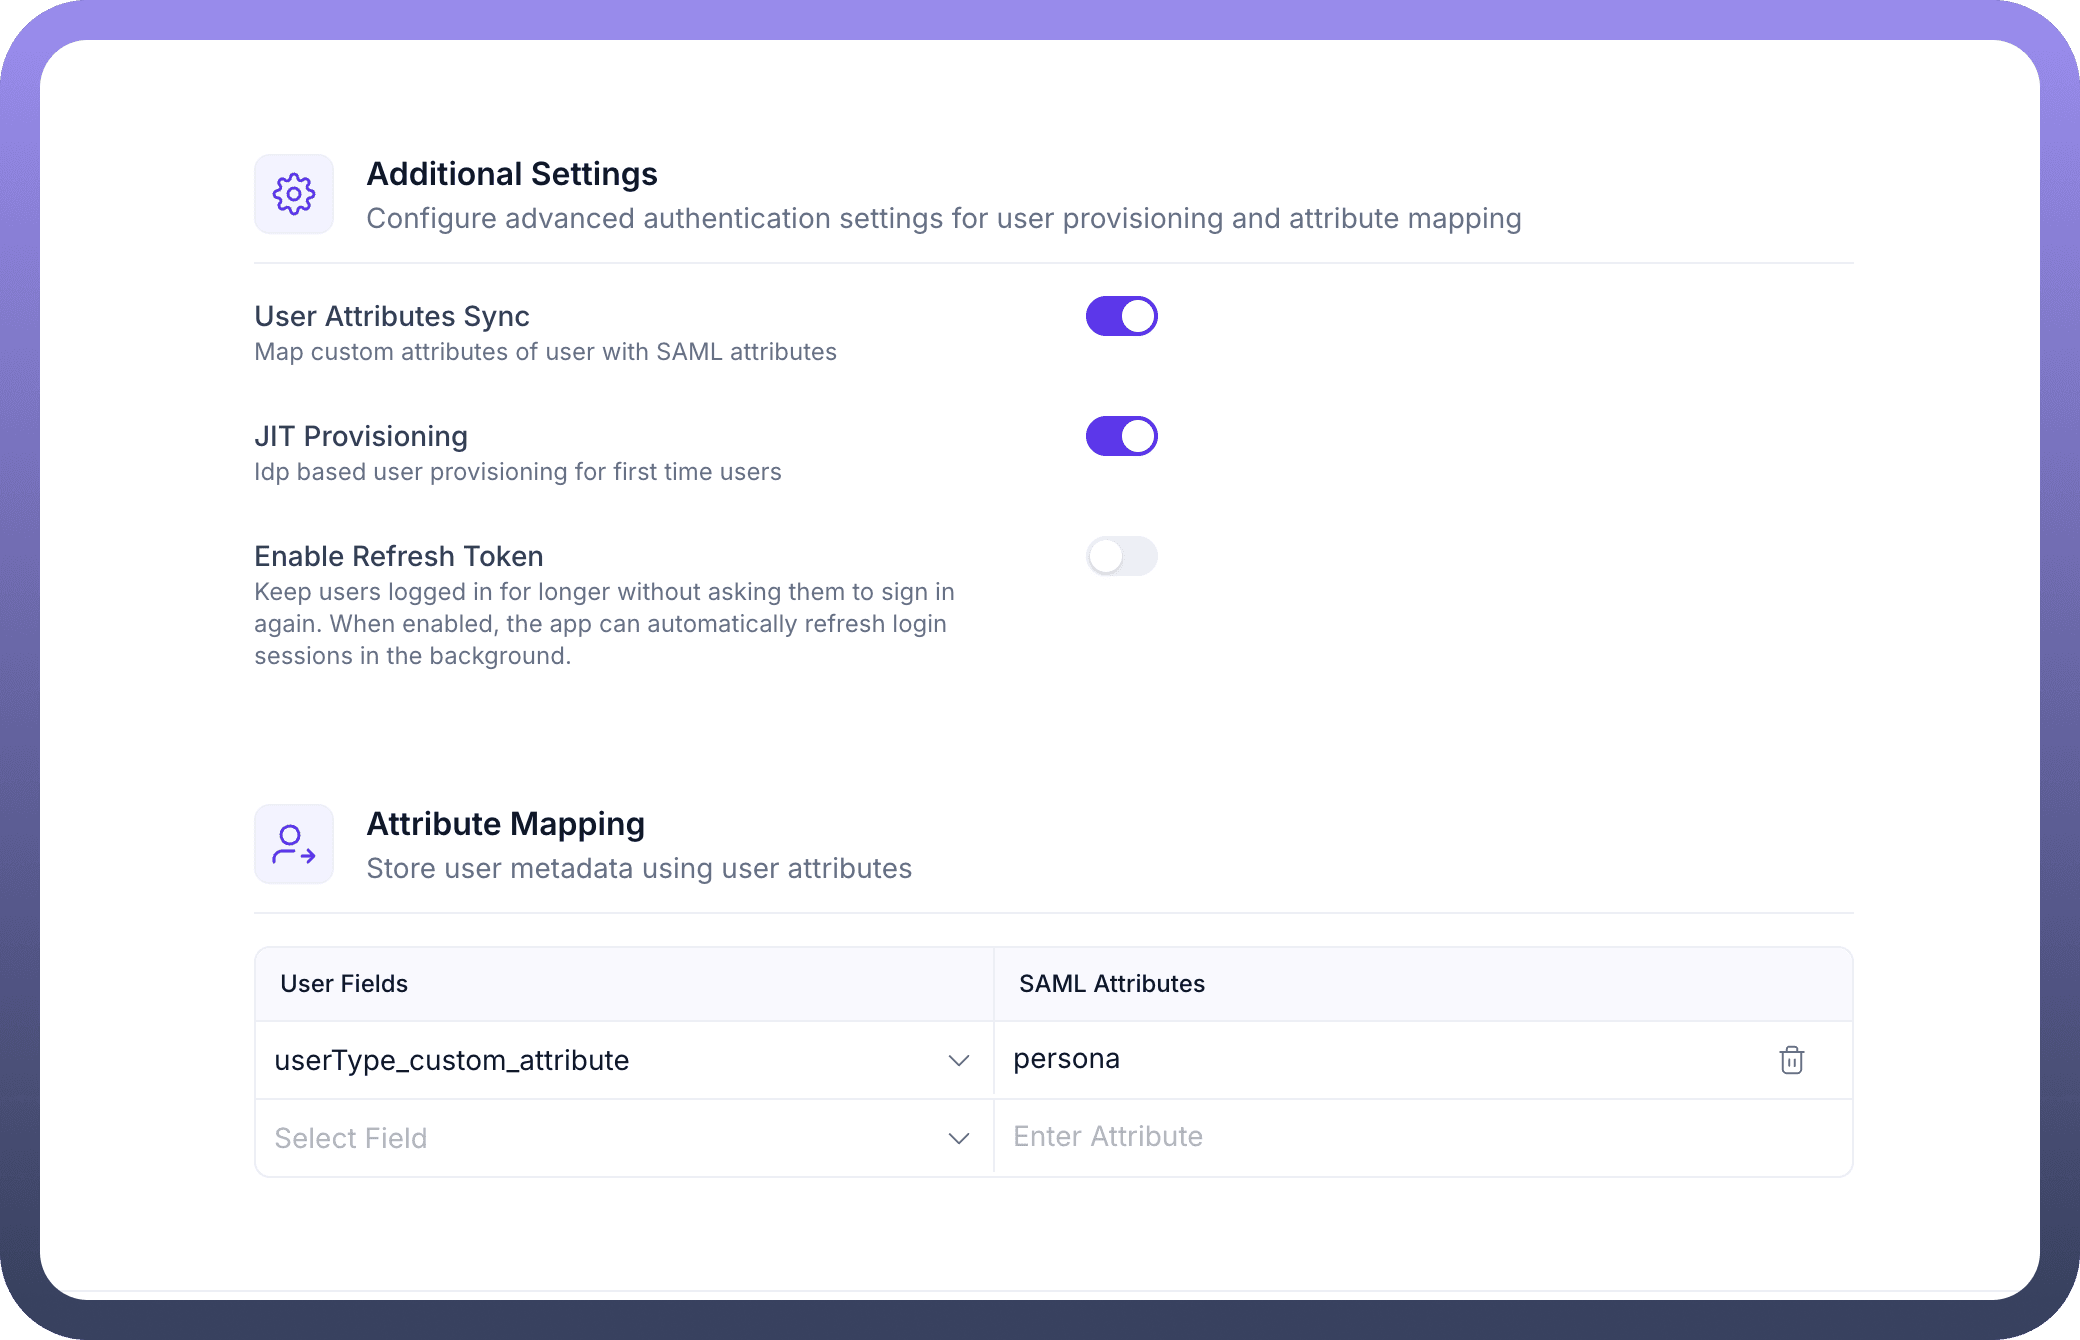Click the Enable Refresh Token label
Image resolution: width=2080 pixels, height=1340 pixels.
point(399,556)
